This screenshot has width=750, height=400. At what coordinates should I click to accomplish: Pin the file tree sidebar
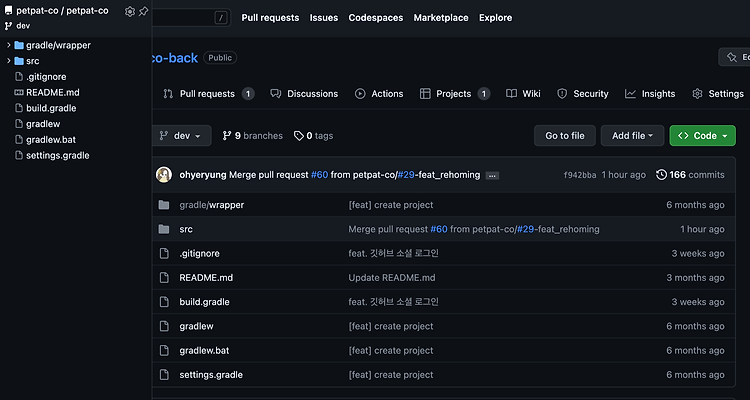click(143, 11)
